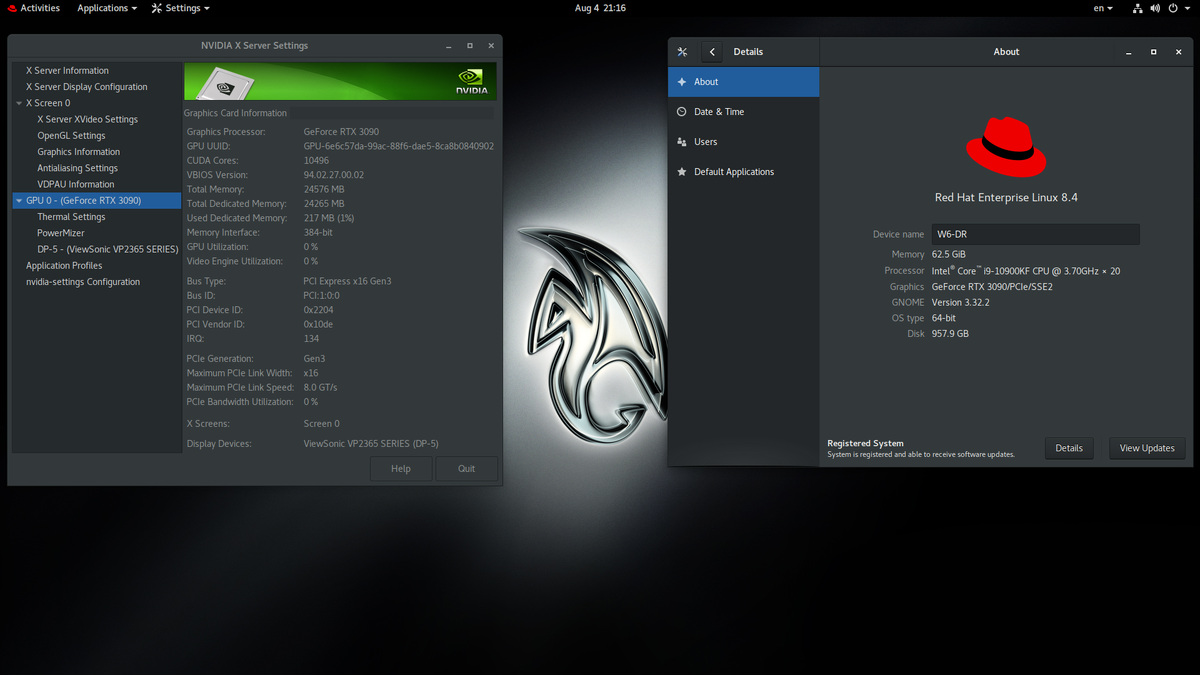
Task: Click Used Dedicated Memory 217 MB (1%)
Action: (330, 218)
